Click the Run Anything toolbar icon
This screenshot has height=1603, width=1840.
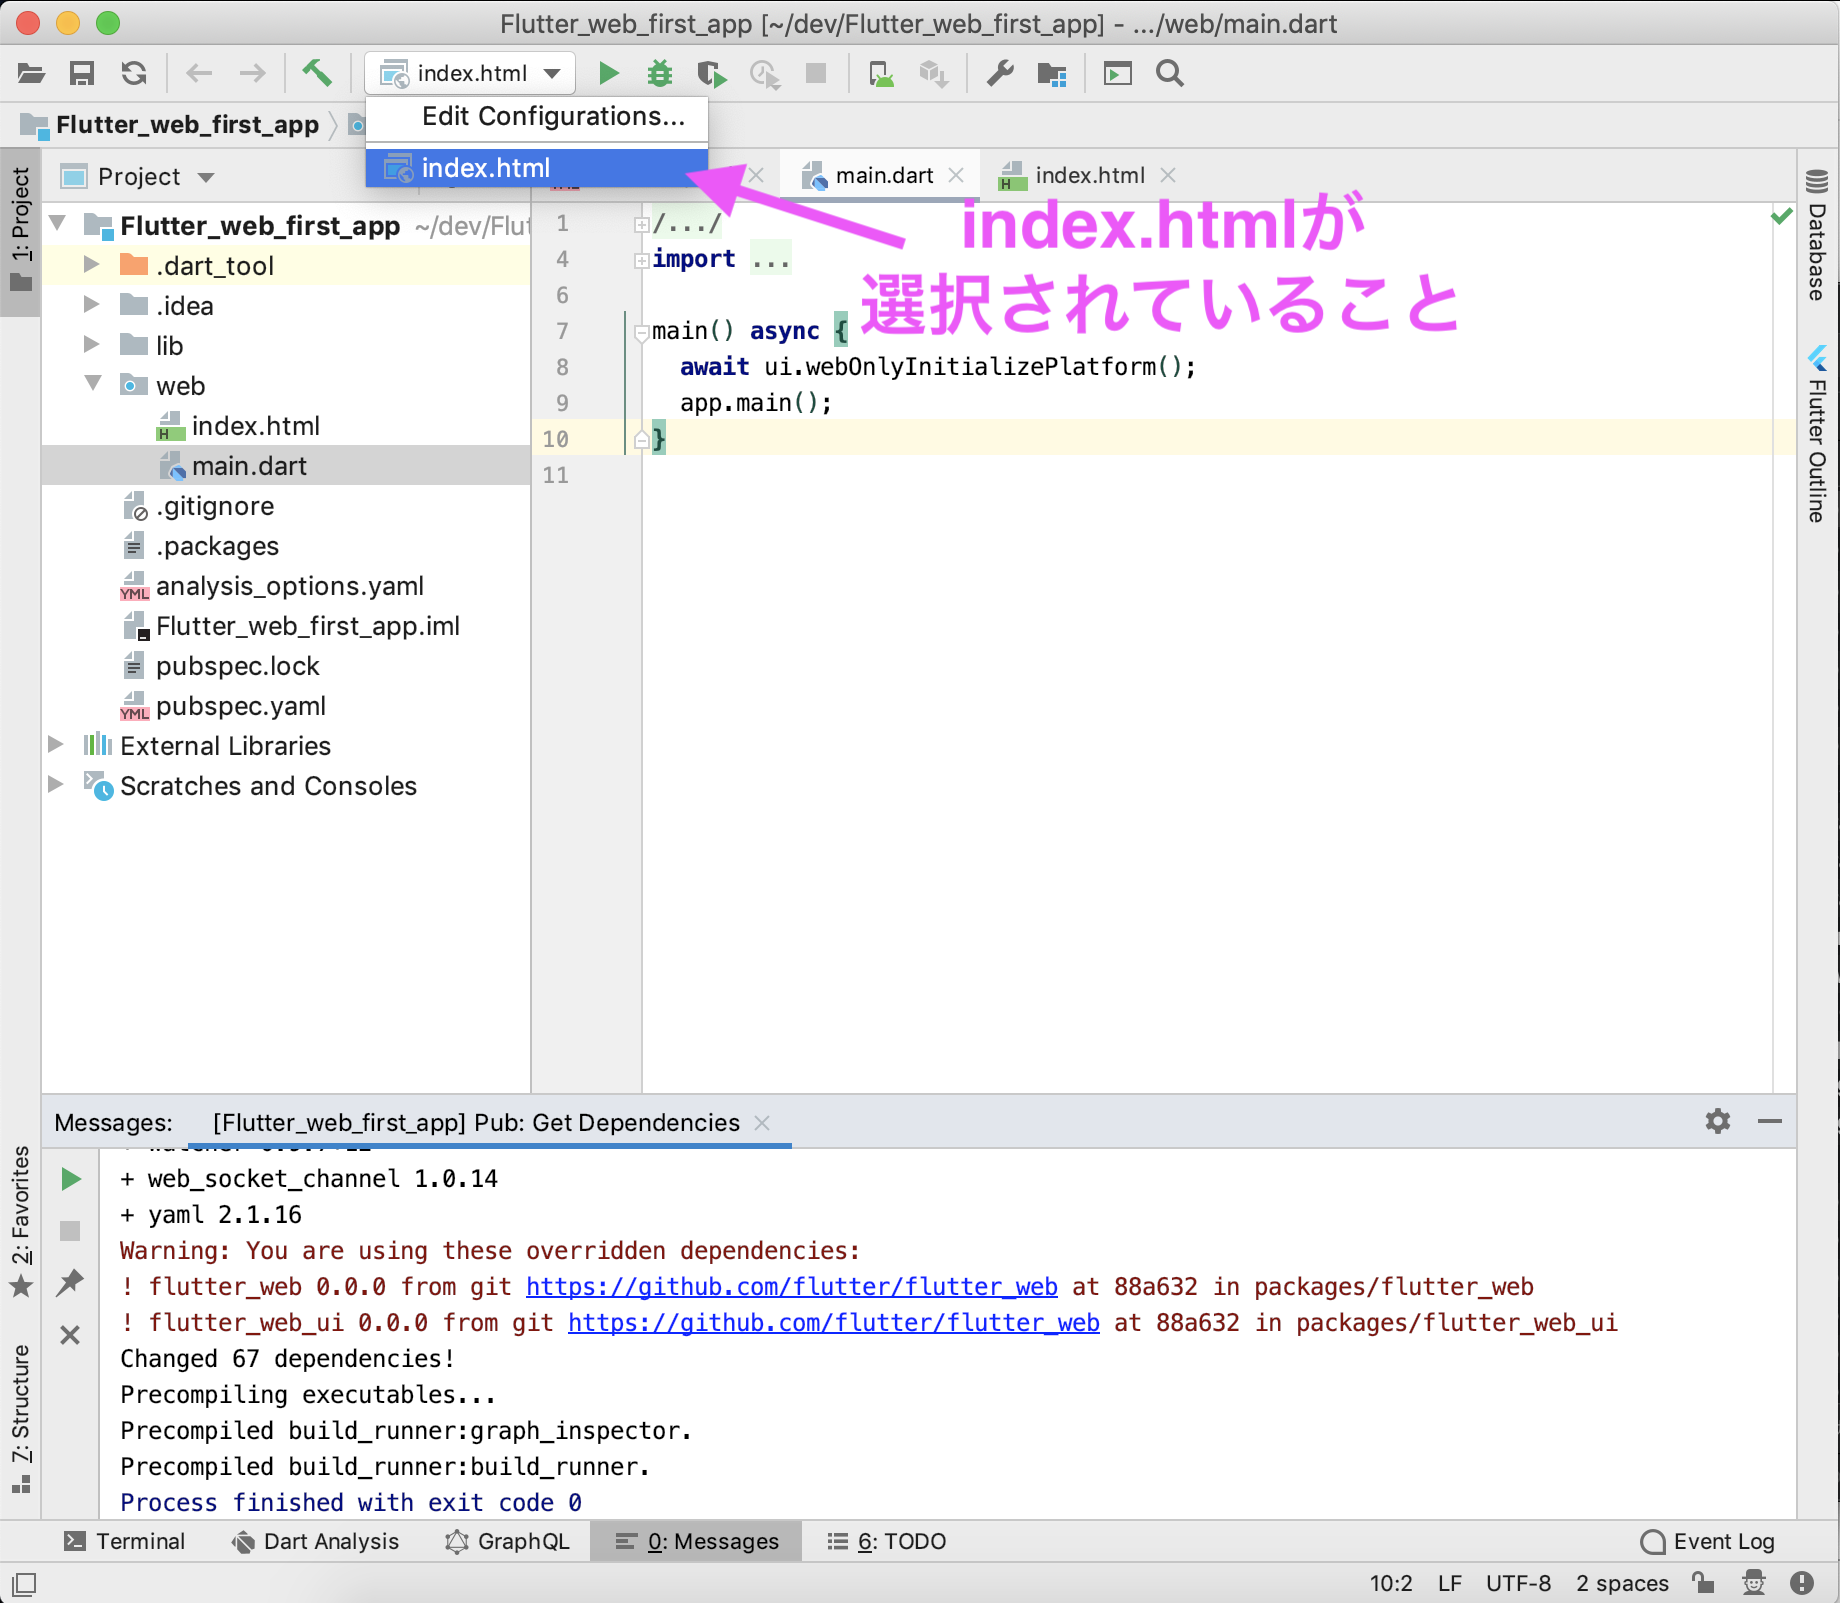click(1117, 73)
